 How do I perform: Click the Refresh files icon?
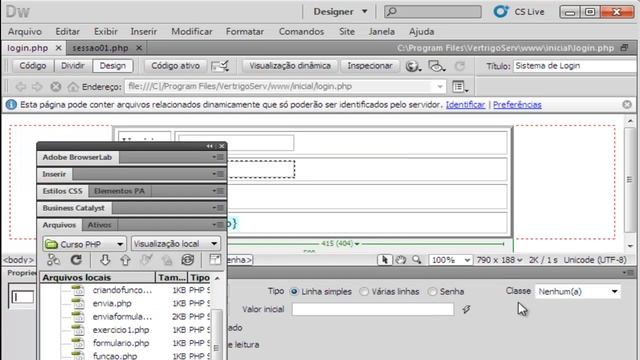point(76,260)
